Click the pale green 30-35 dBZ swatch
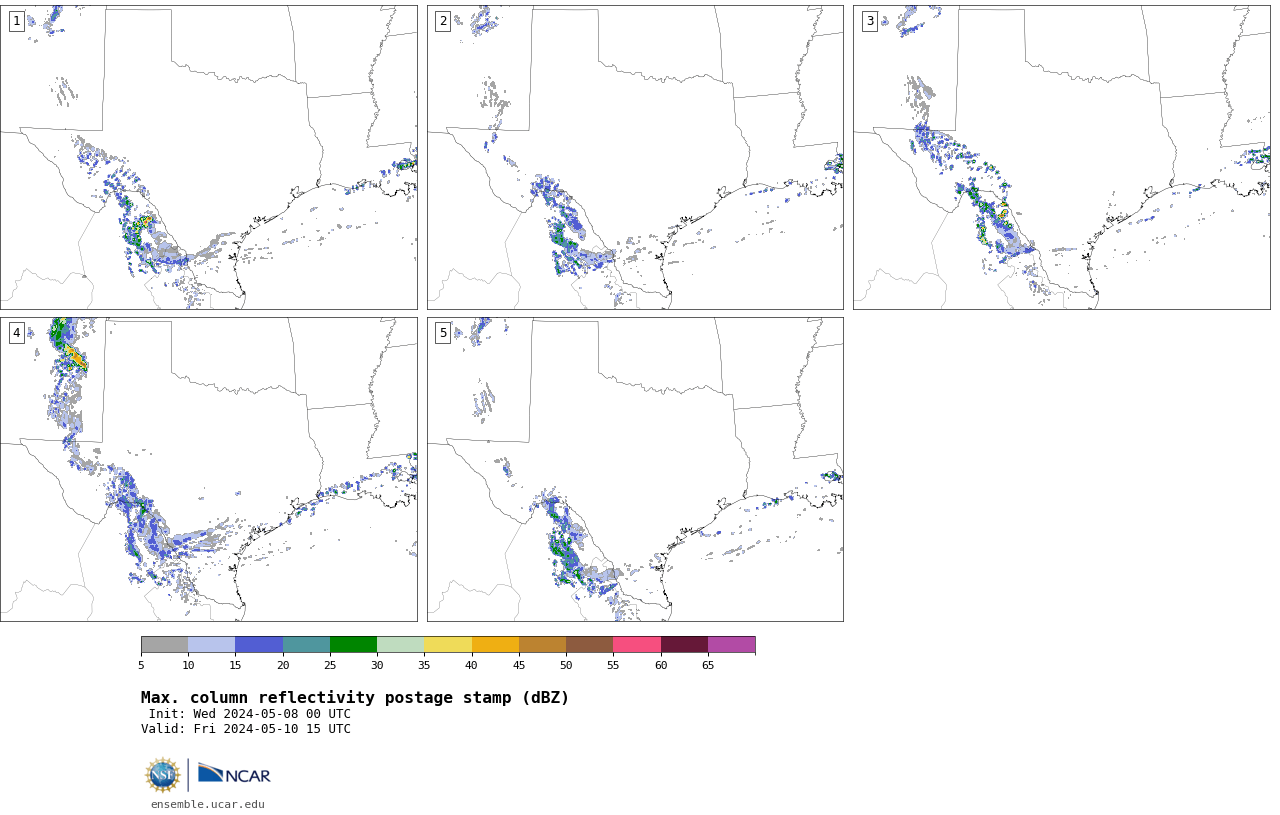 [x=400, y=644]
